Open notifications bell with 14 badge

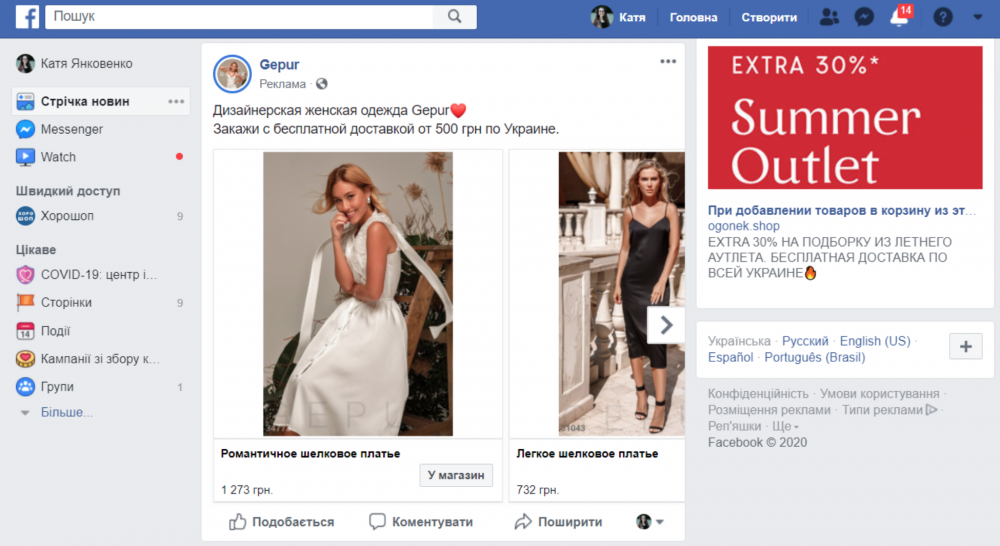pos(900,17)
